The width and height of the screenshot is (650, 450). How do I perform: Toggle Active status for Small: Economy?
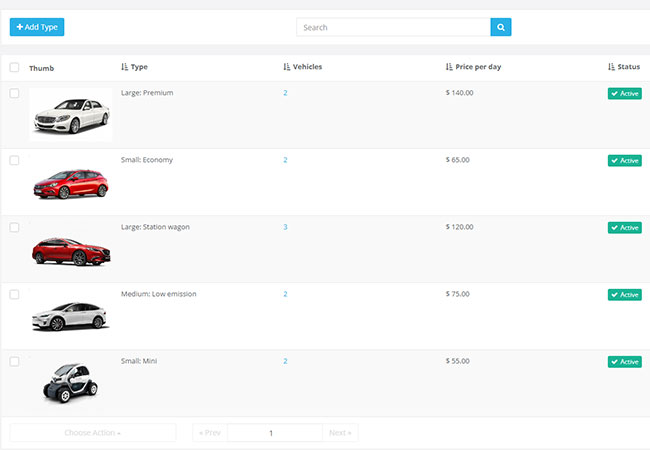[x=625, y=160]
